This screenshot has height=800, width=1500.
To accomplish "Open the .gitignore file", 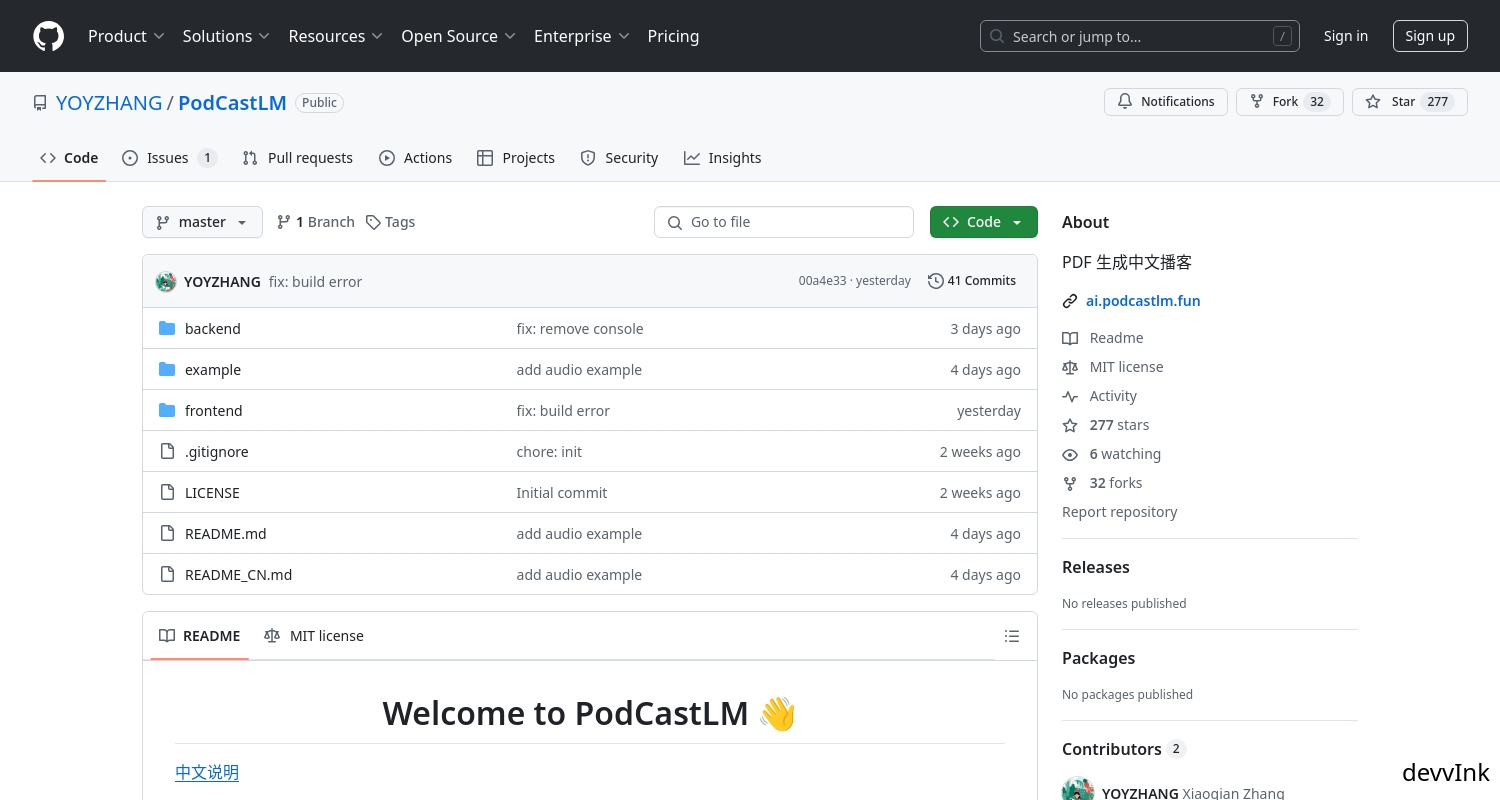I will 217,452.
